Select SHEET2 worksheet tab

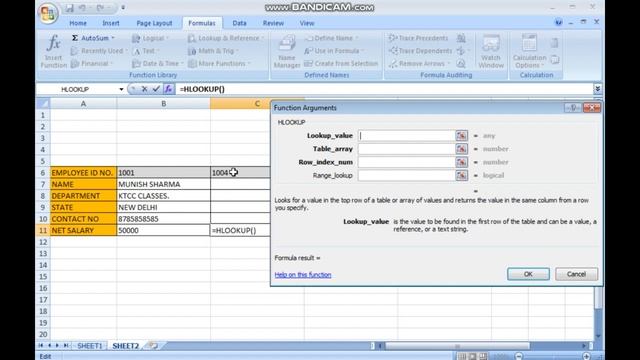point(126,346)
